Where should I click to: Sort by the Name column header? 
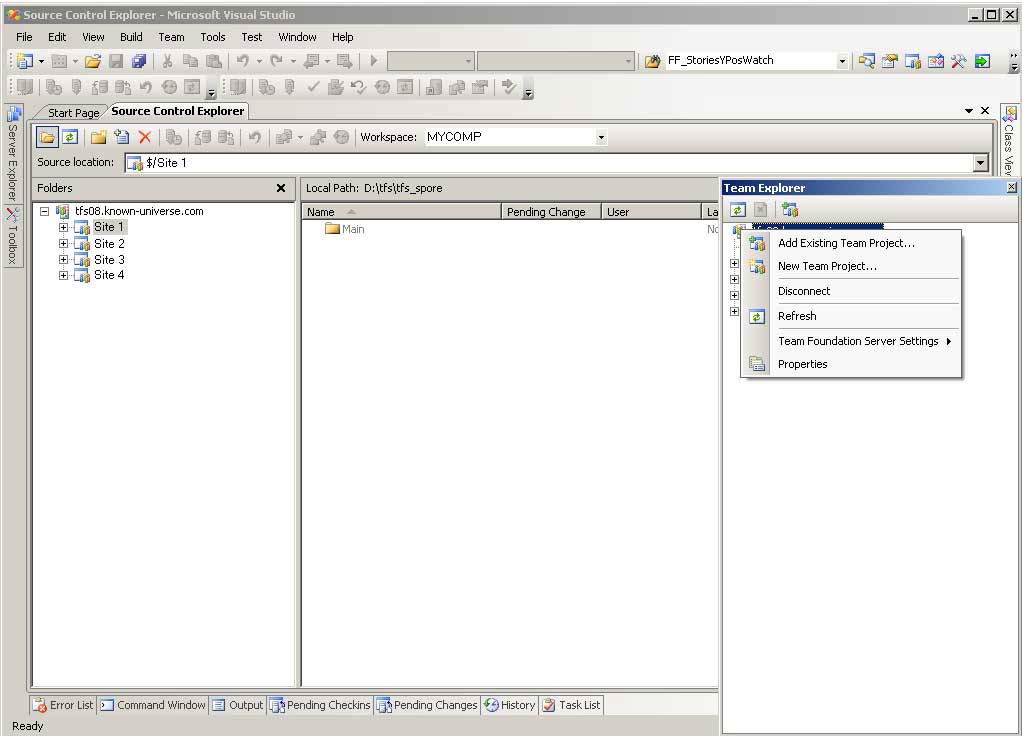[402, 212]
